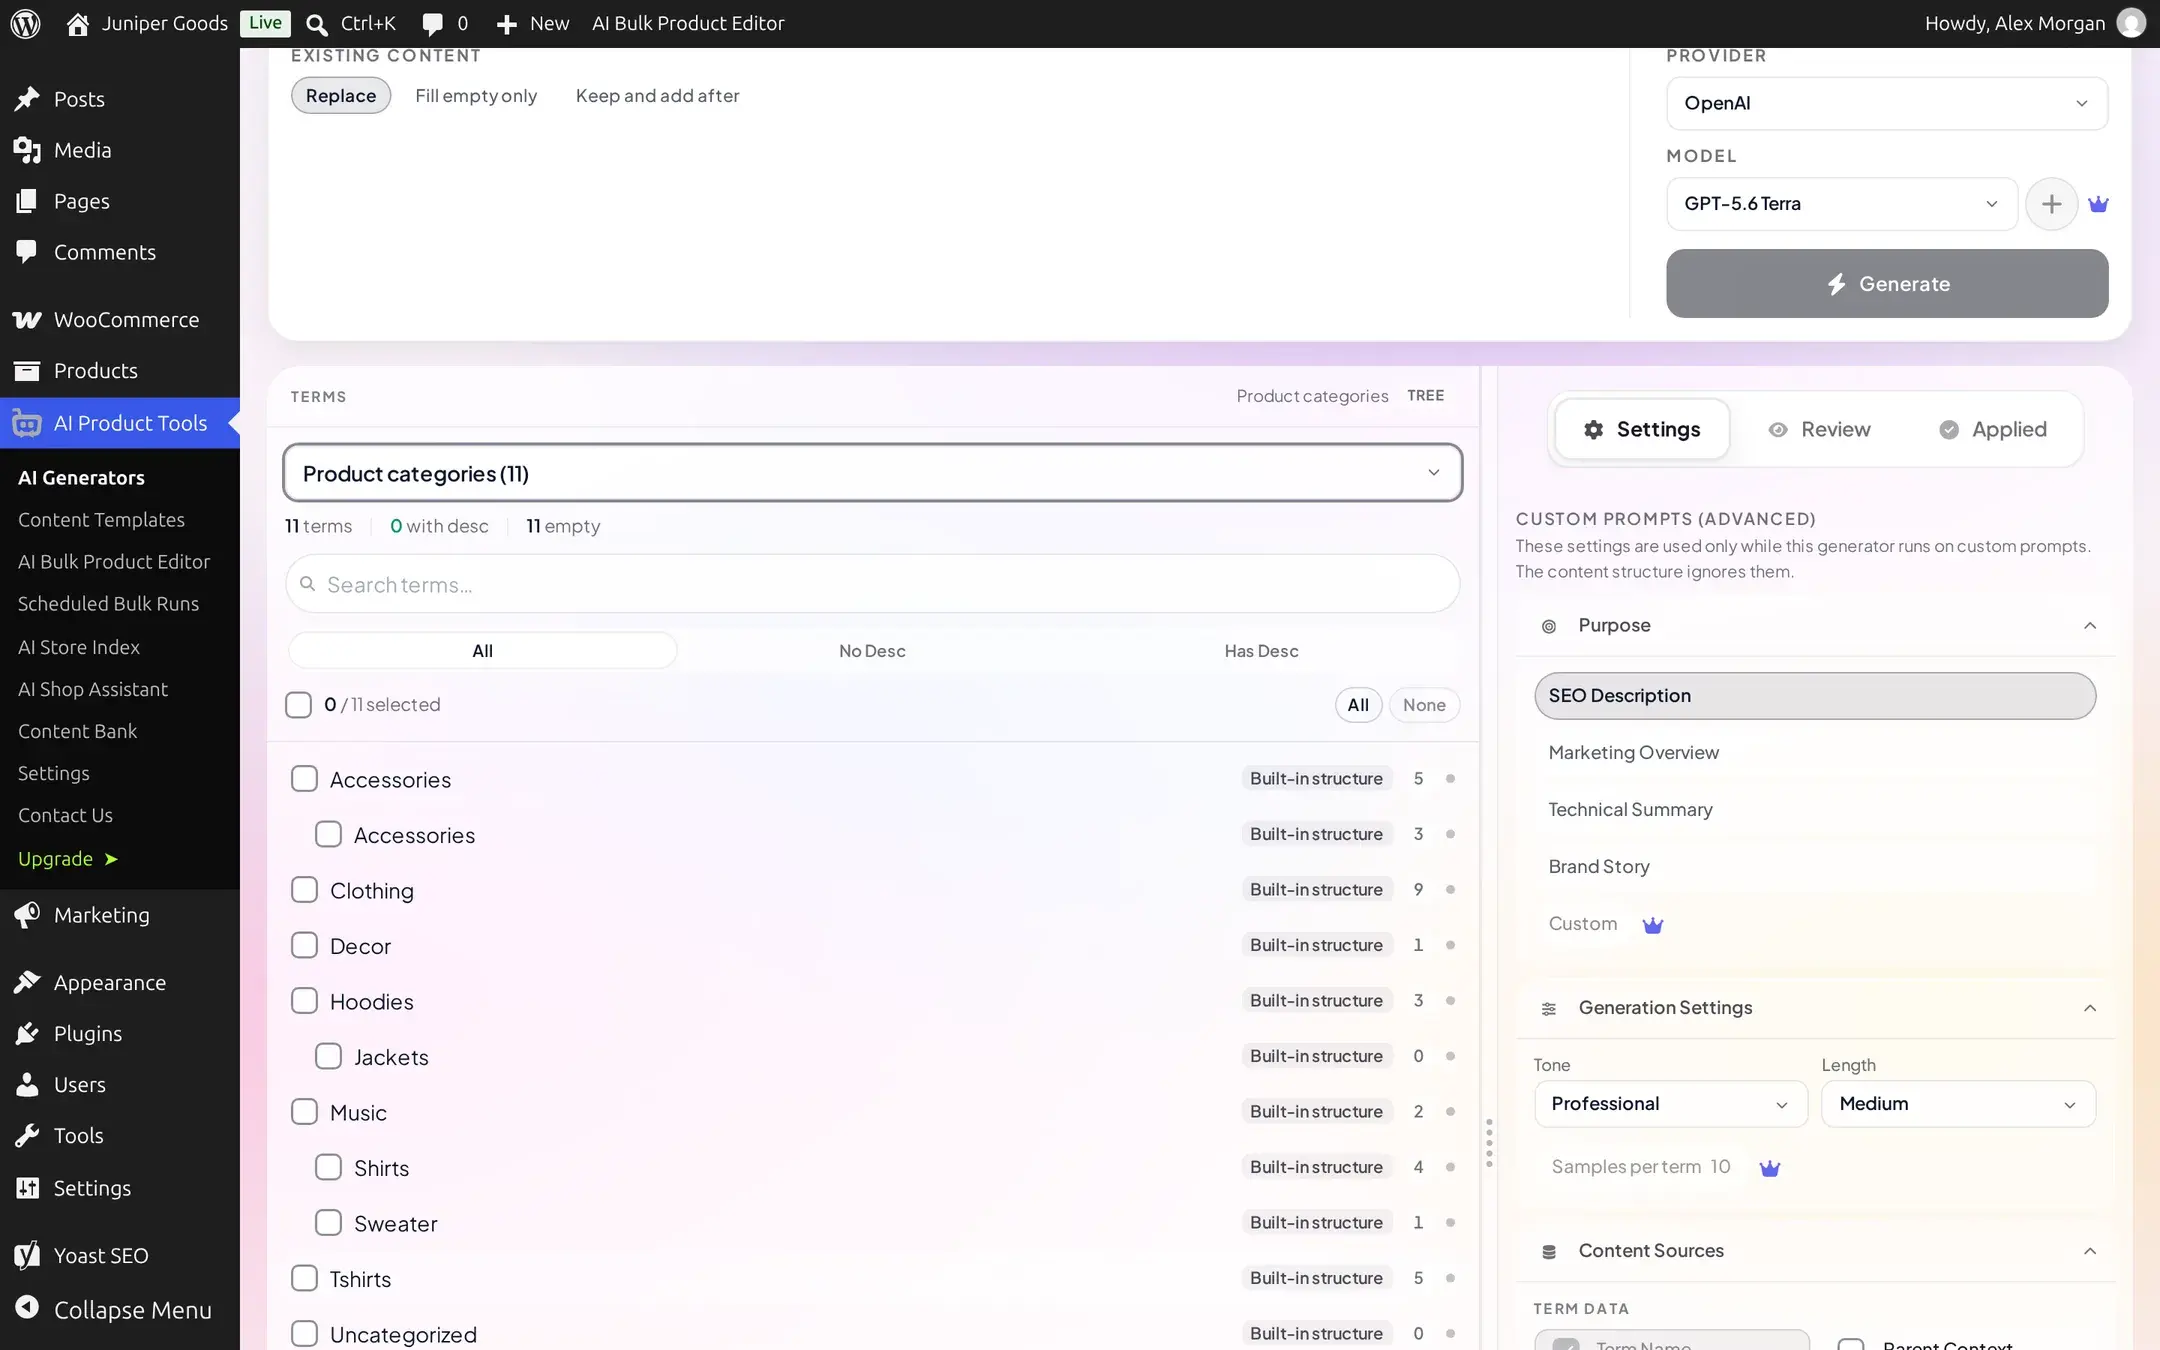Click the WooCommerce logo icon in the sidebar
This screenshot has width=2160, height=1350.
click(x=27, y=320)
